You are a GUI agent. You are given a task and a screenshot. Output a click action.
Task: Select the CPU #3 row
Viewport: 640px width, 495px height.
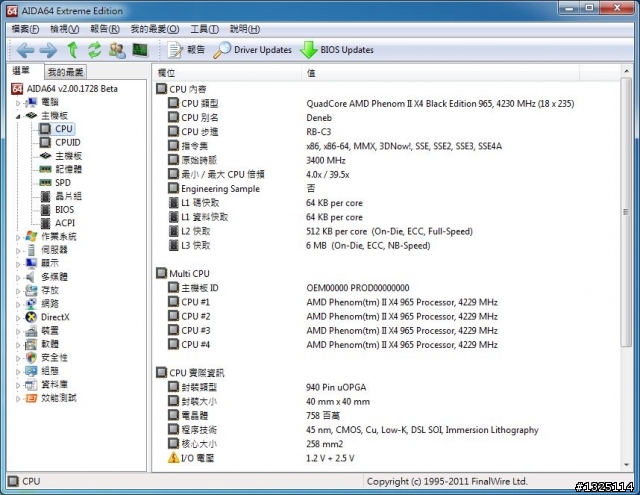pos(333,331)
